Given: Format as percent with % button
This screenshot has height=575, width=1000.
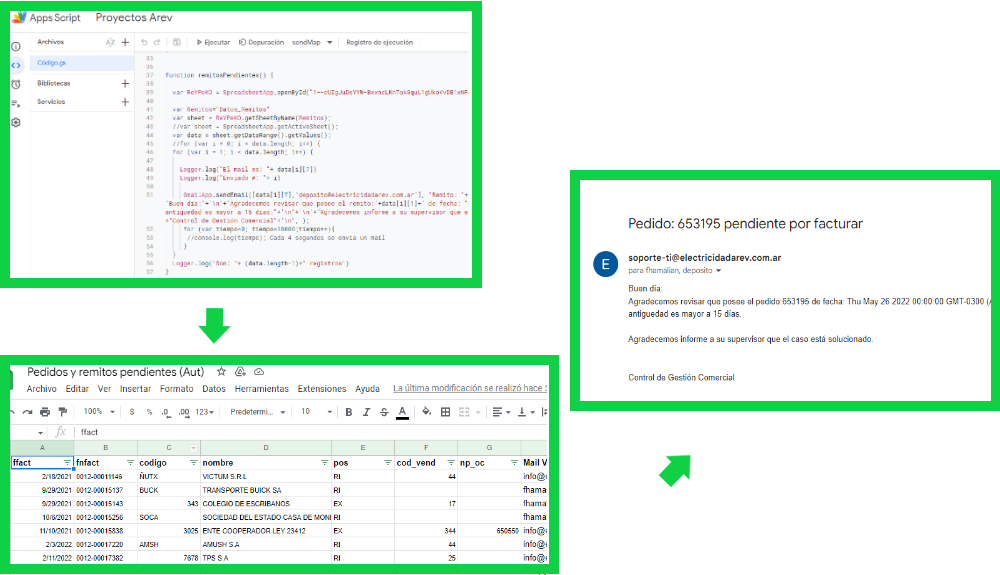Looking at the screenshot, I should (x=149, y=412).
